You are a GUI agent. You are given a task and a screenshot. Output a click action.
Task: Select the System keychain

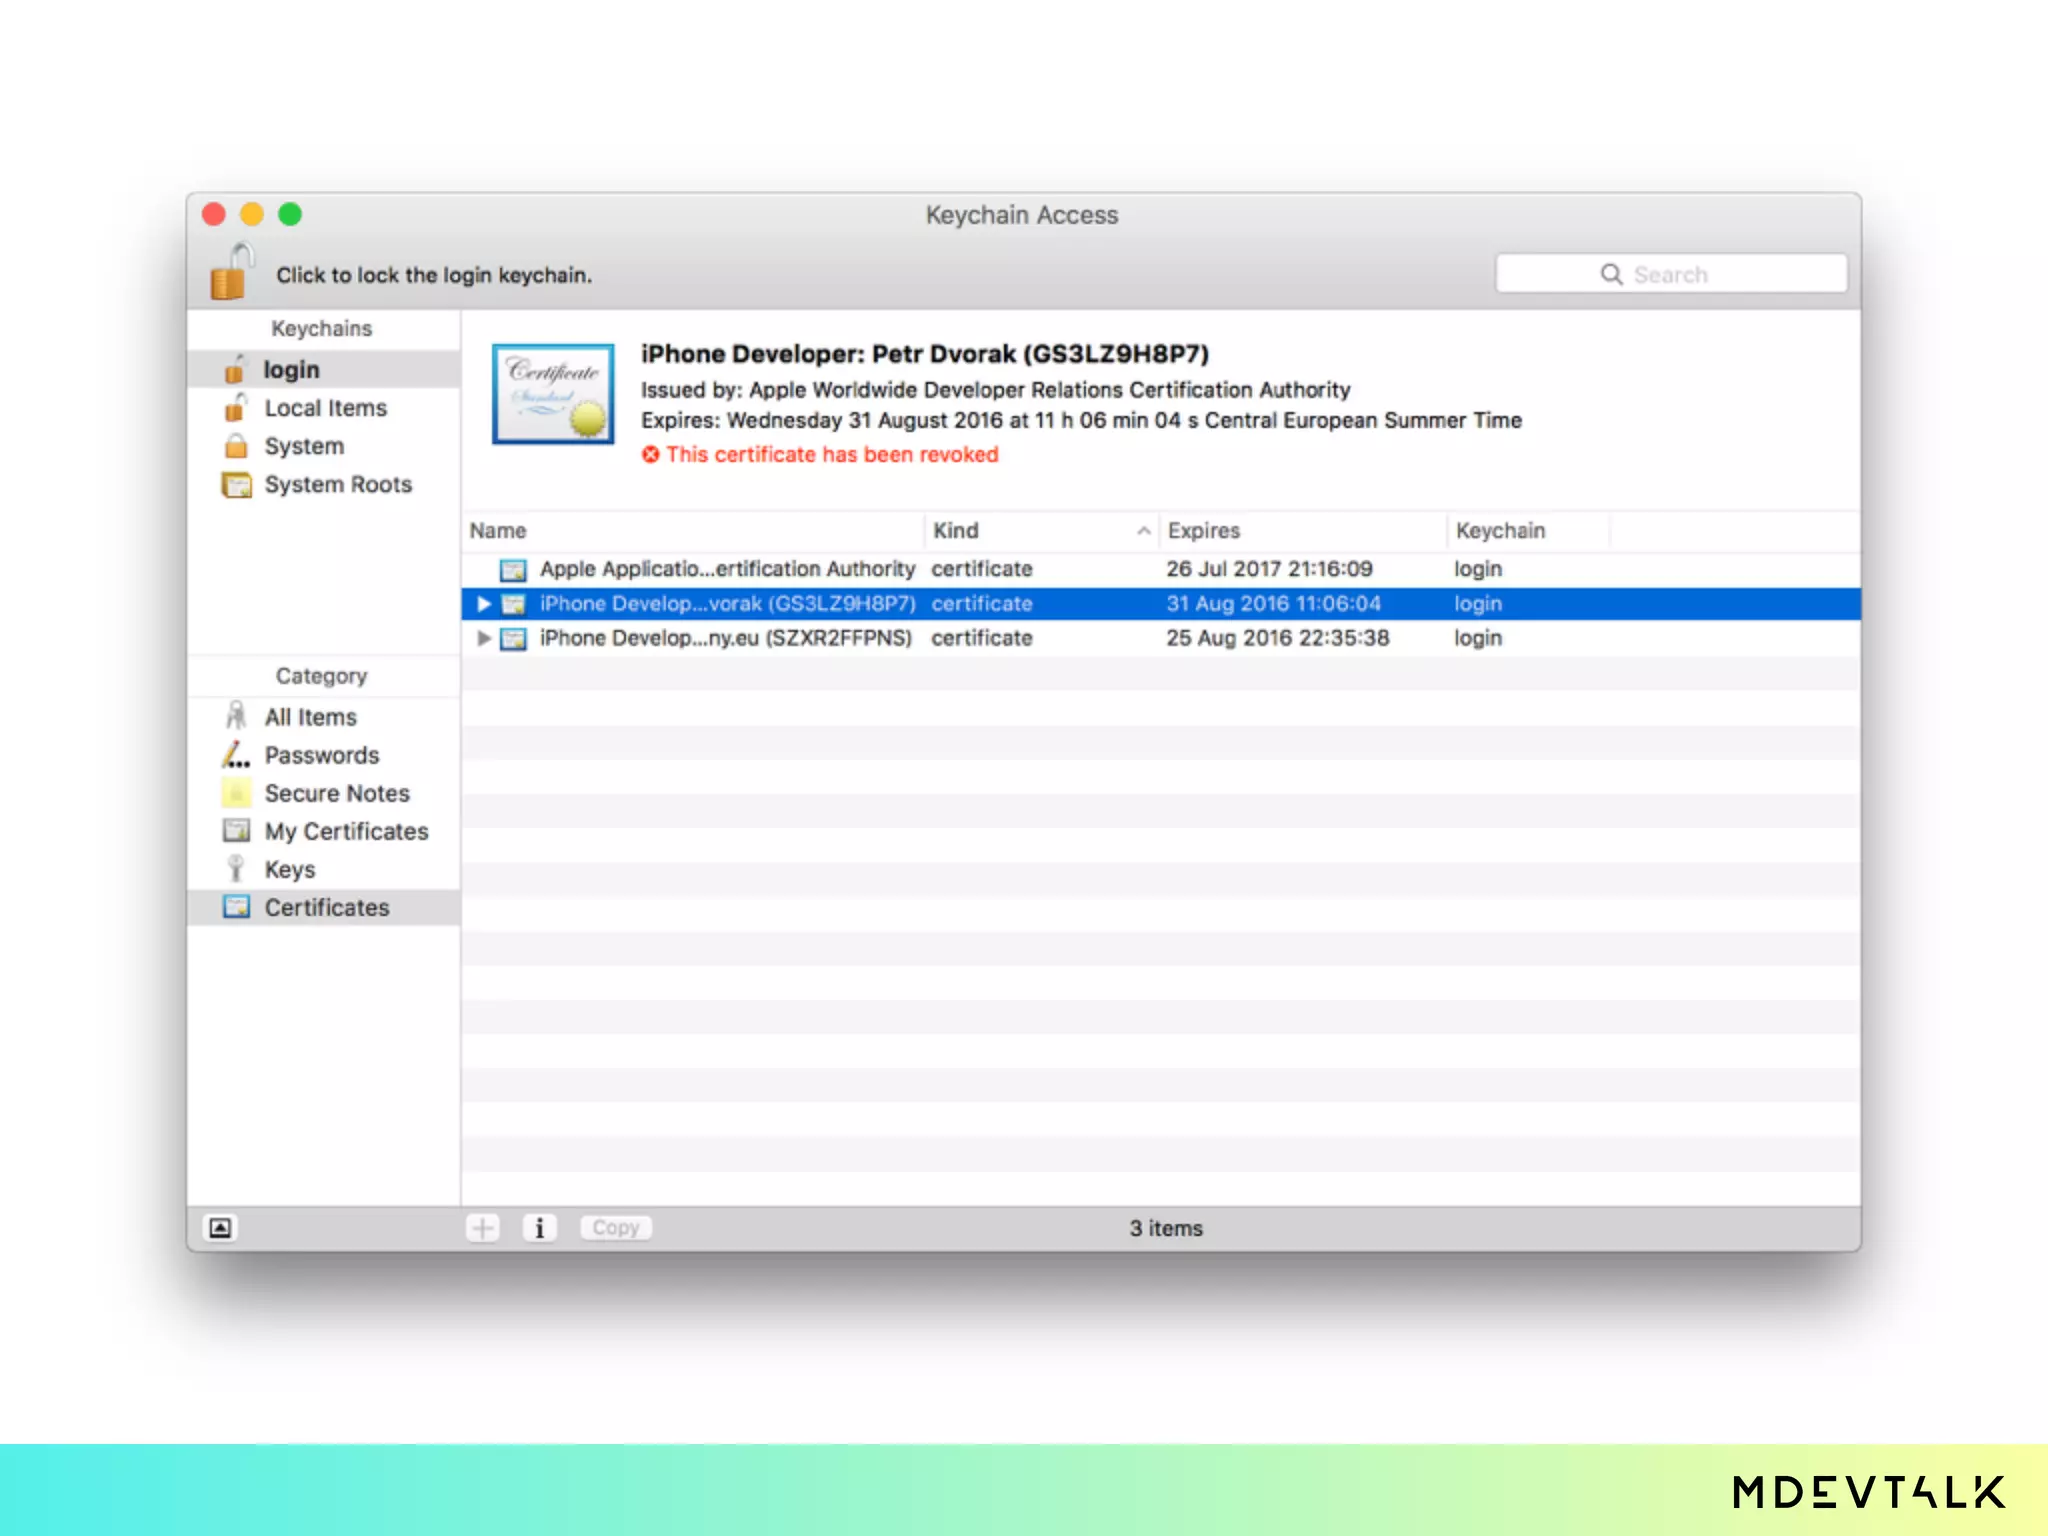click(x=303, y=446)
